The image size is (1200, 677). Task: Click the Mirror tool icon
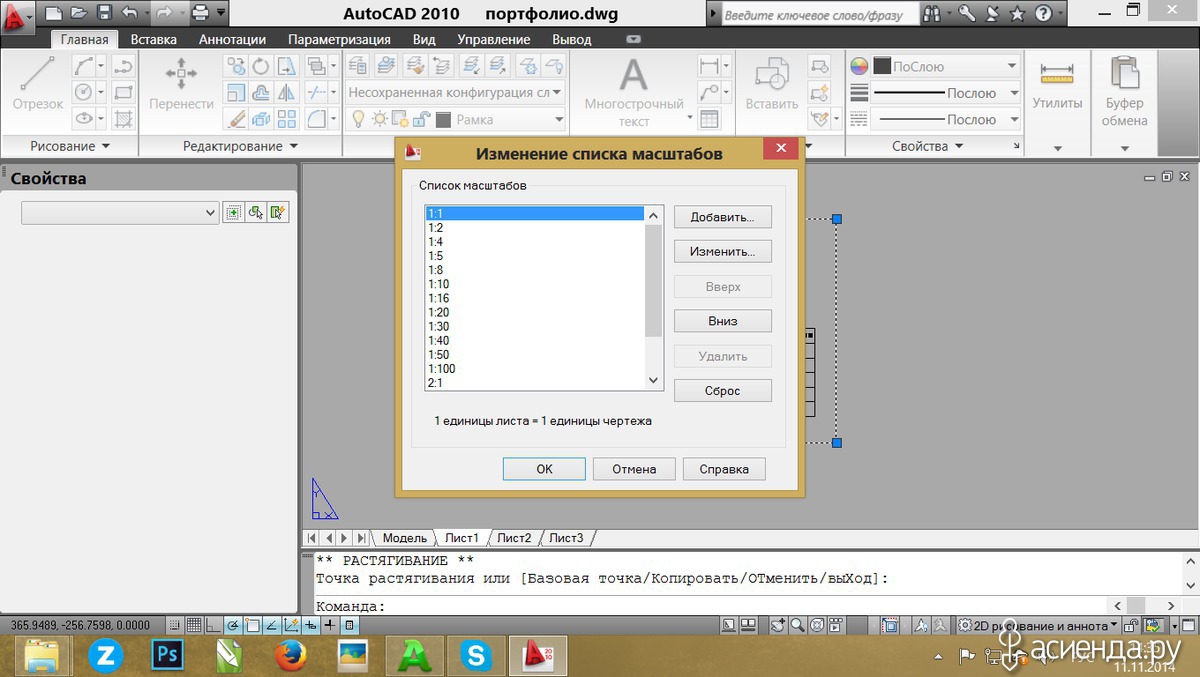[x=287, y=92]
